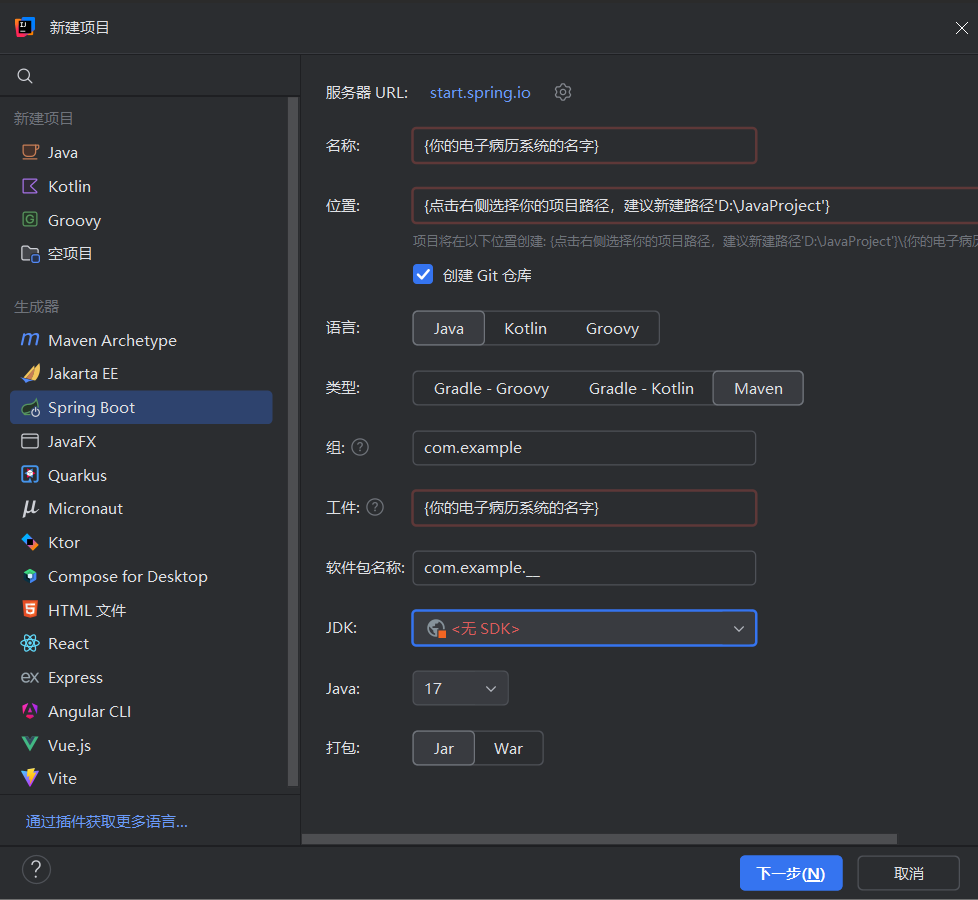Screen dimensions: 978x900
Task: Open the Java version 17 dropdown
Action: [460, 688]
